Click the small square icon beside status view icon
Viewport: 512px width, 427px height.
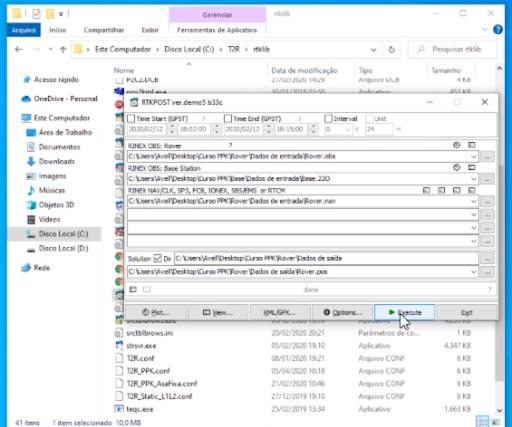pyautogui.click(x=147, y=289)
